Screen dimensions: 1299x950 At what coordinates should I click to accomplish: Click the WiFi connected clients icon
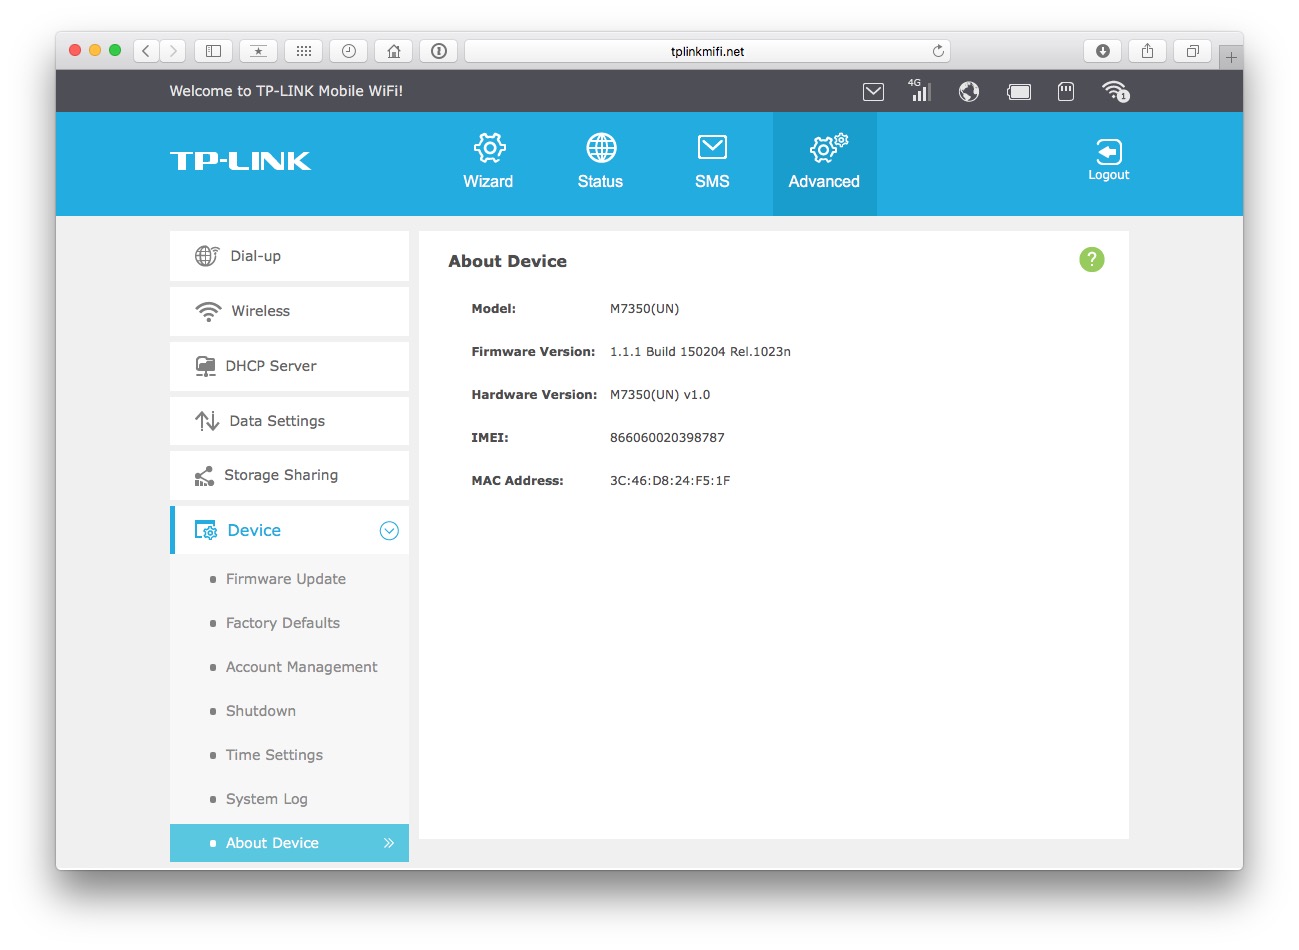1115,92
